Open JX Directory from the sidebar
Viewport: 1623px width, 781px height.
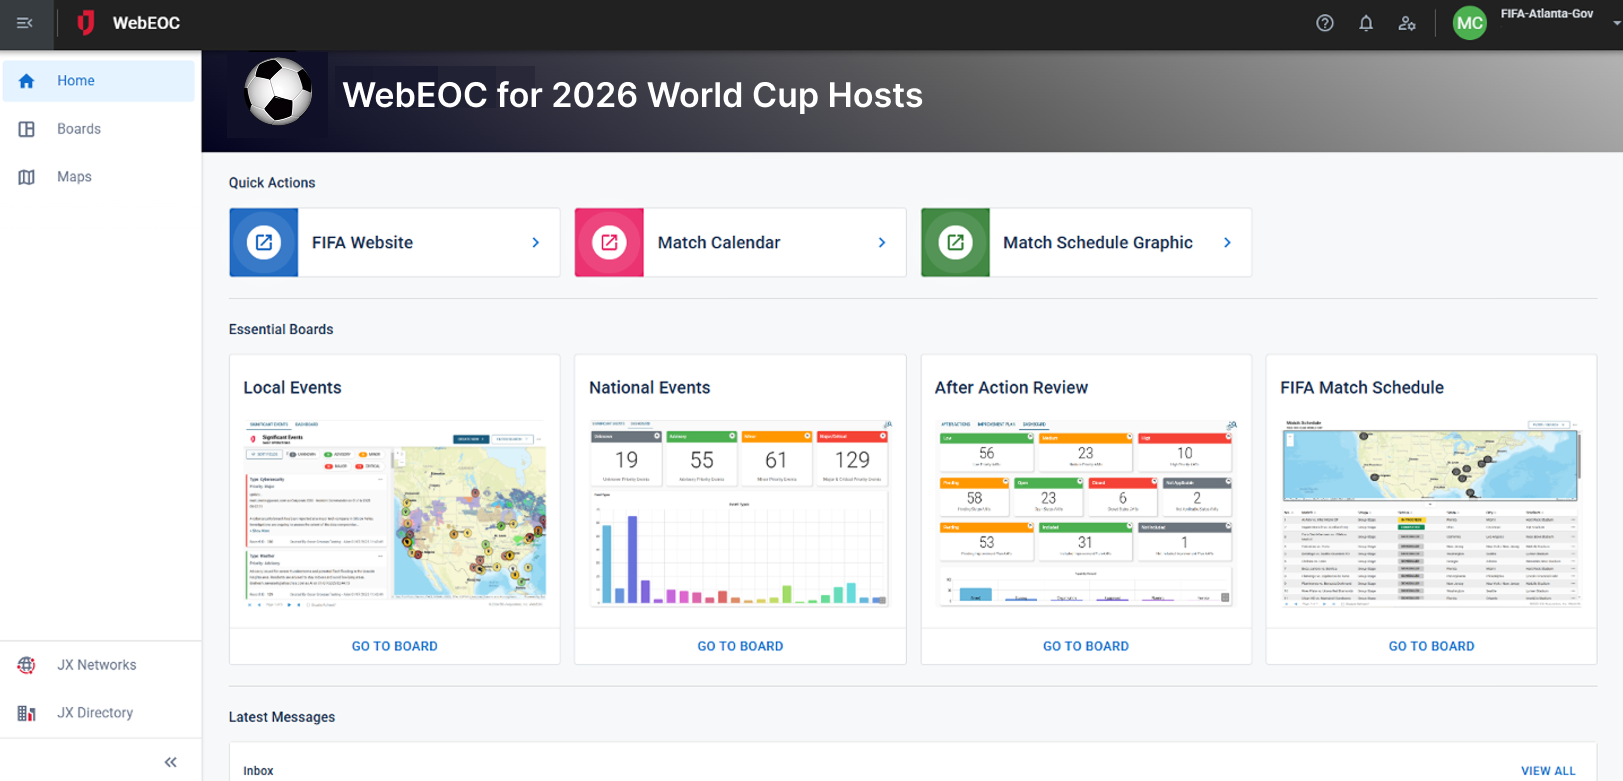pyautogui.click(x=99, y=713)
